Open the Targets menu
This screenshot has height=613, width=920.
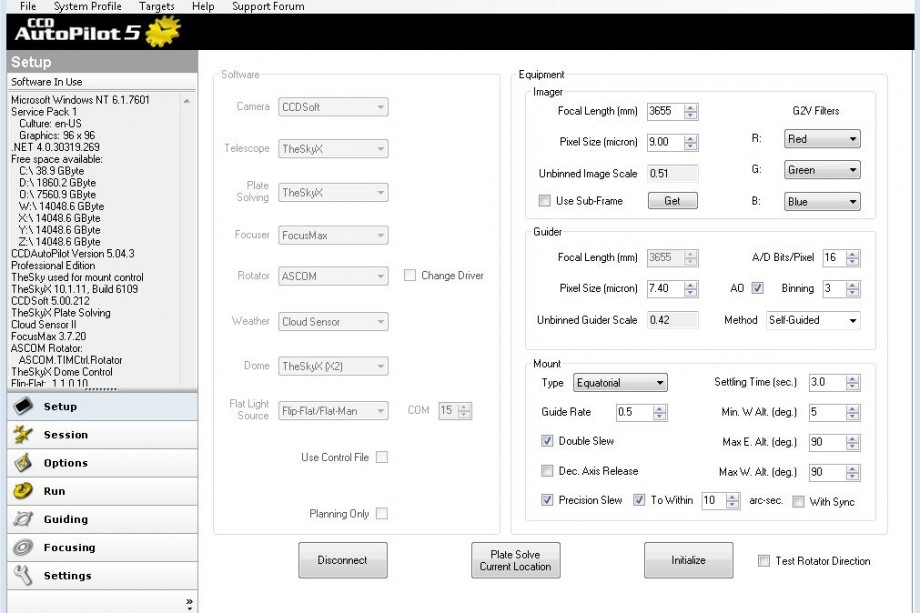pyautogui.click(x=157, y=6)
